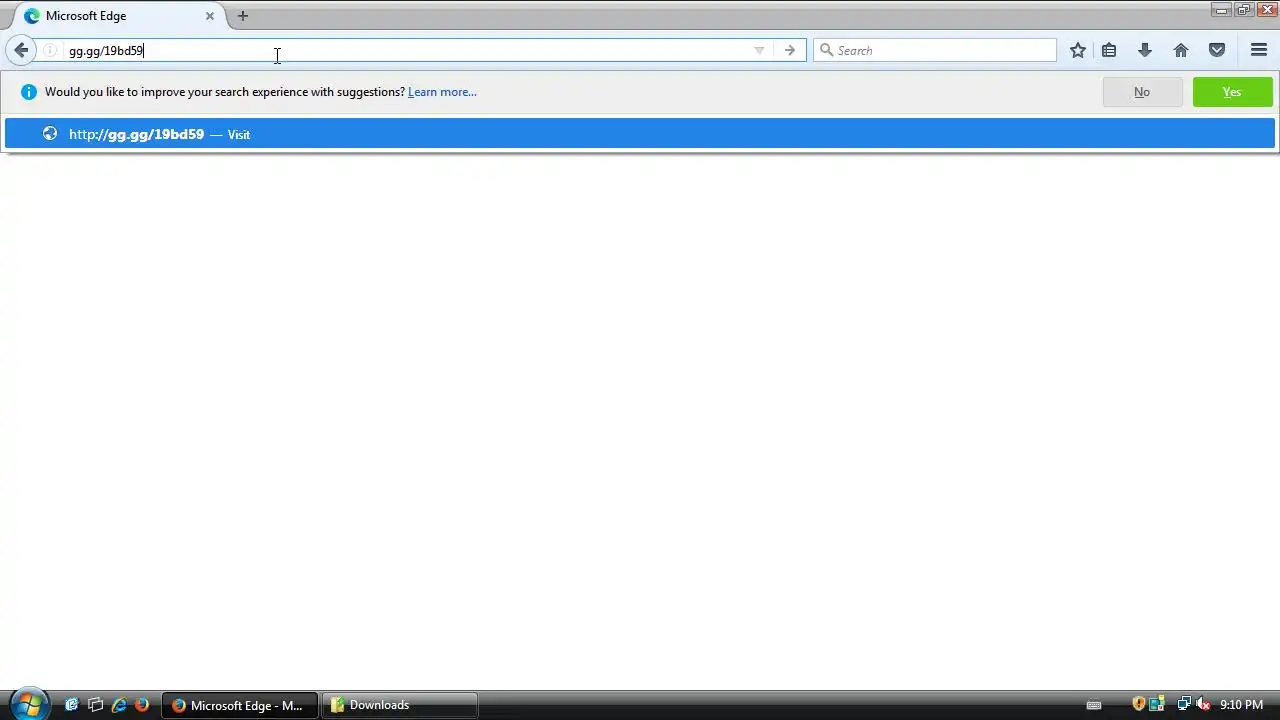Image resolution: width=1280 pixels, height=720 pixels.
Task: Click the muted volume tray icon
Action: click(1203, 705)
